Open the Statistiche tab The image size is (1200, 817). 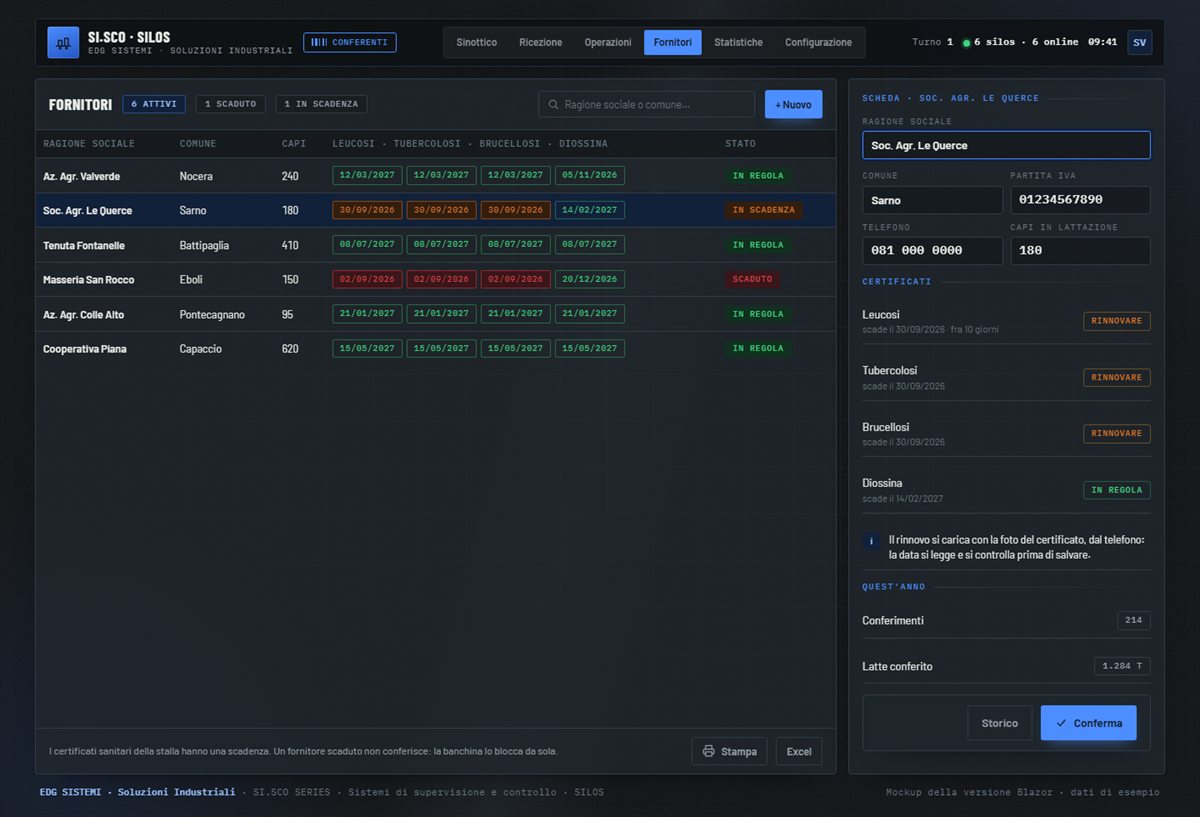(x=738, y=42)
